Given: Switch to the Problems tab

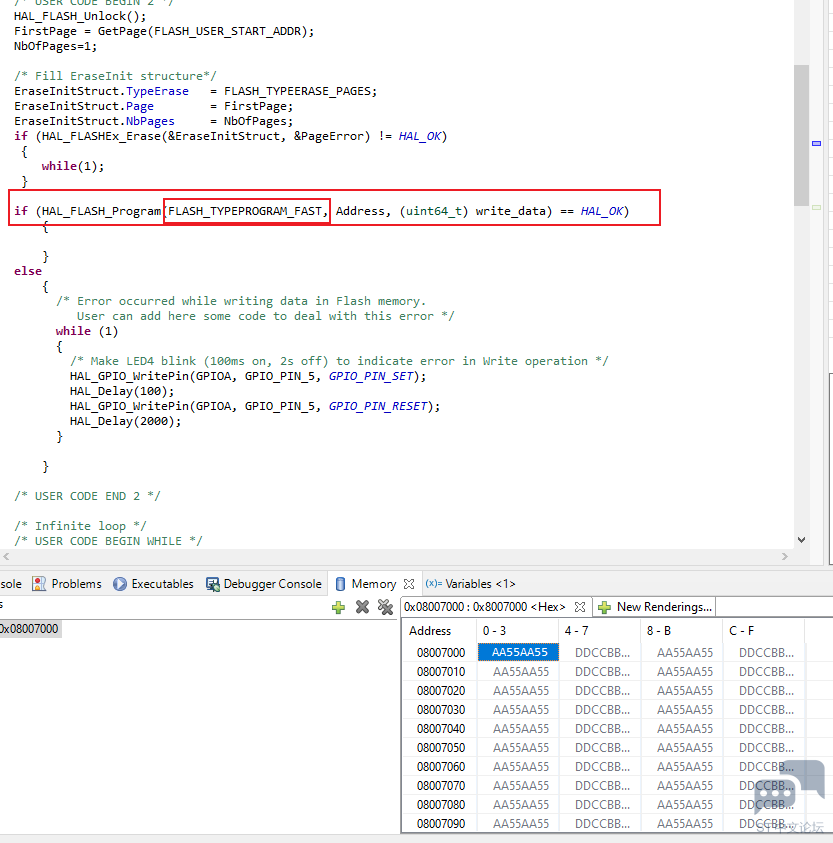Looking at the screenshot, I should 67,584.
